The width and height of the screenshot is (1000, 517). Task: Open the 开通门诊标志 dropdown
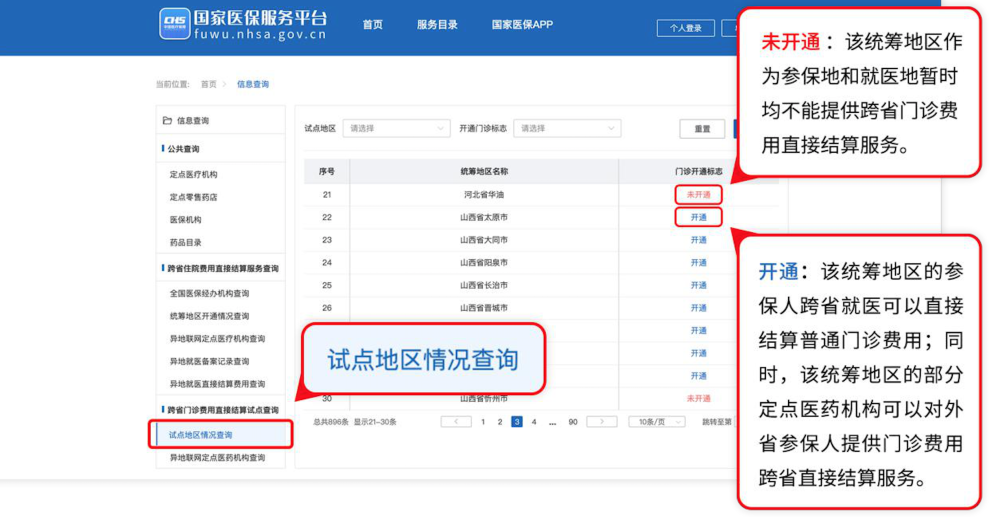click(567, 129)
